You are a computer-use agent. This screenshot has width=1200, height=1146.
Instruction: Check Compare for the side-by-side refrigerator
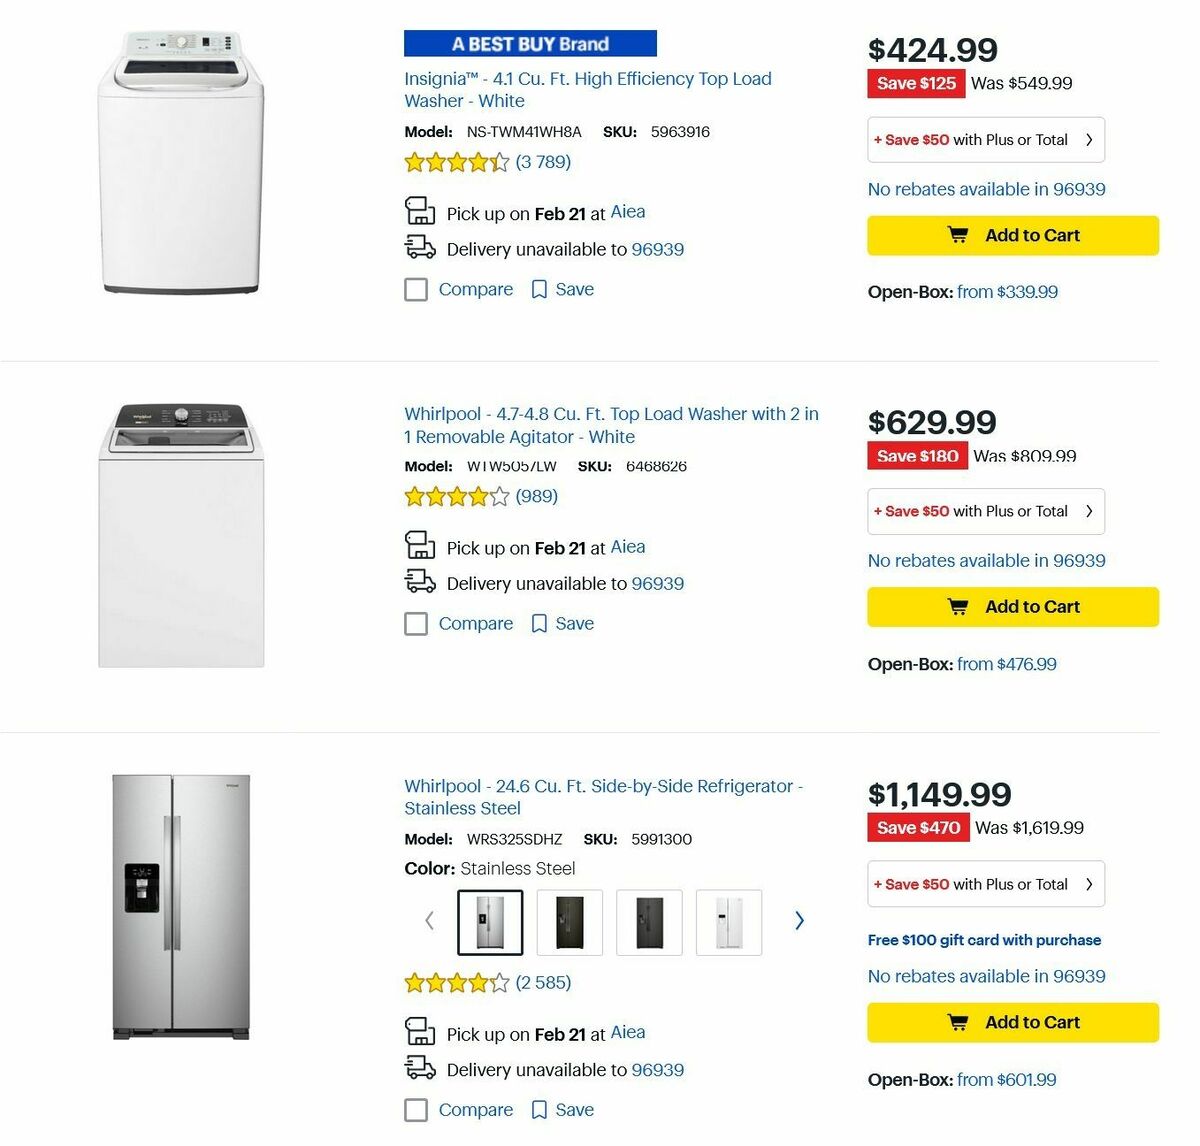tap(416, 1110)
